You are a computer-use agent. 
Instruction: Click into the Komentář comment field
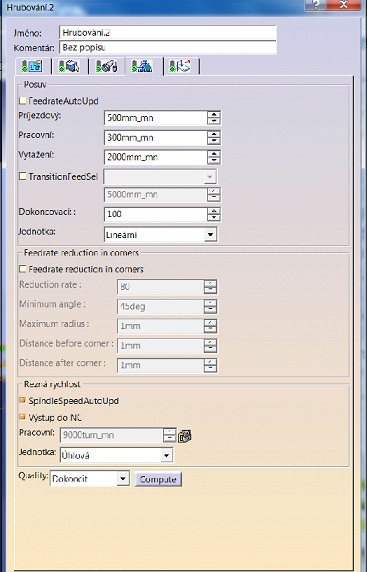point(168,47)
